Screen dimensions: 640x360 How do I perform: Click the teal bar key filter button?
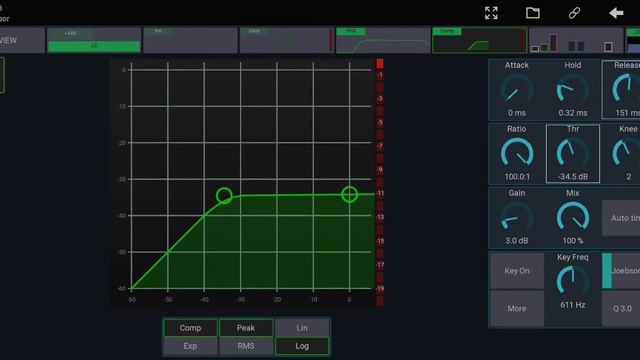[x=621, y=271]
